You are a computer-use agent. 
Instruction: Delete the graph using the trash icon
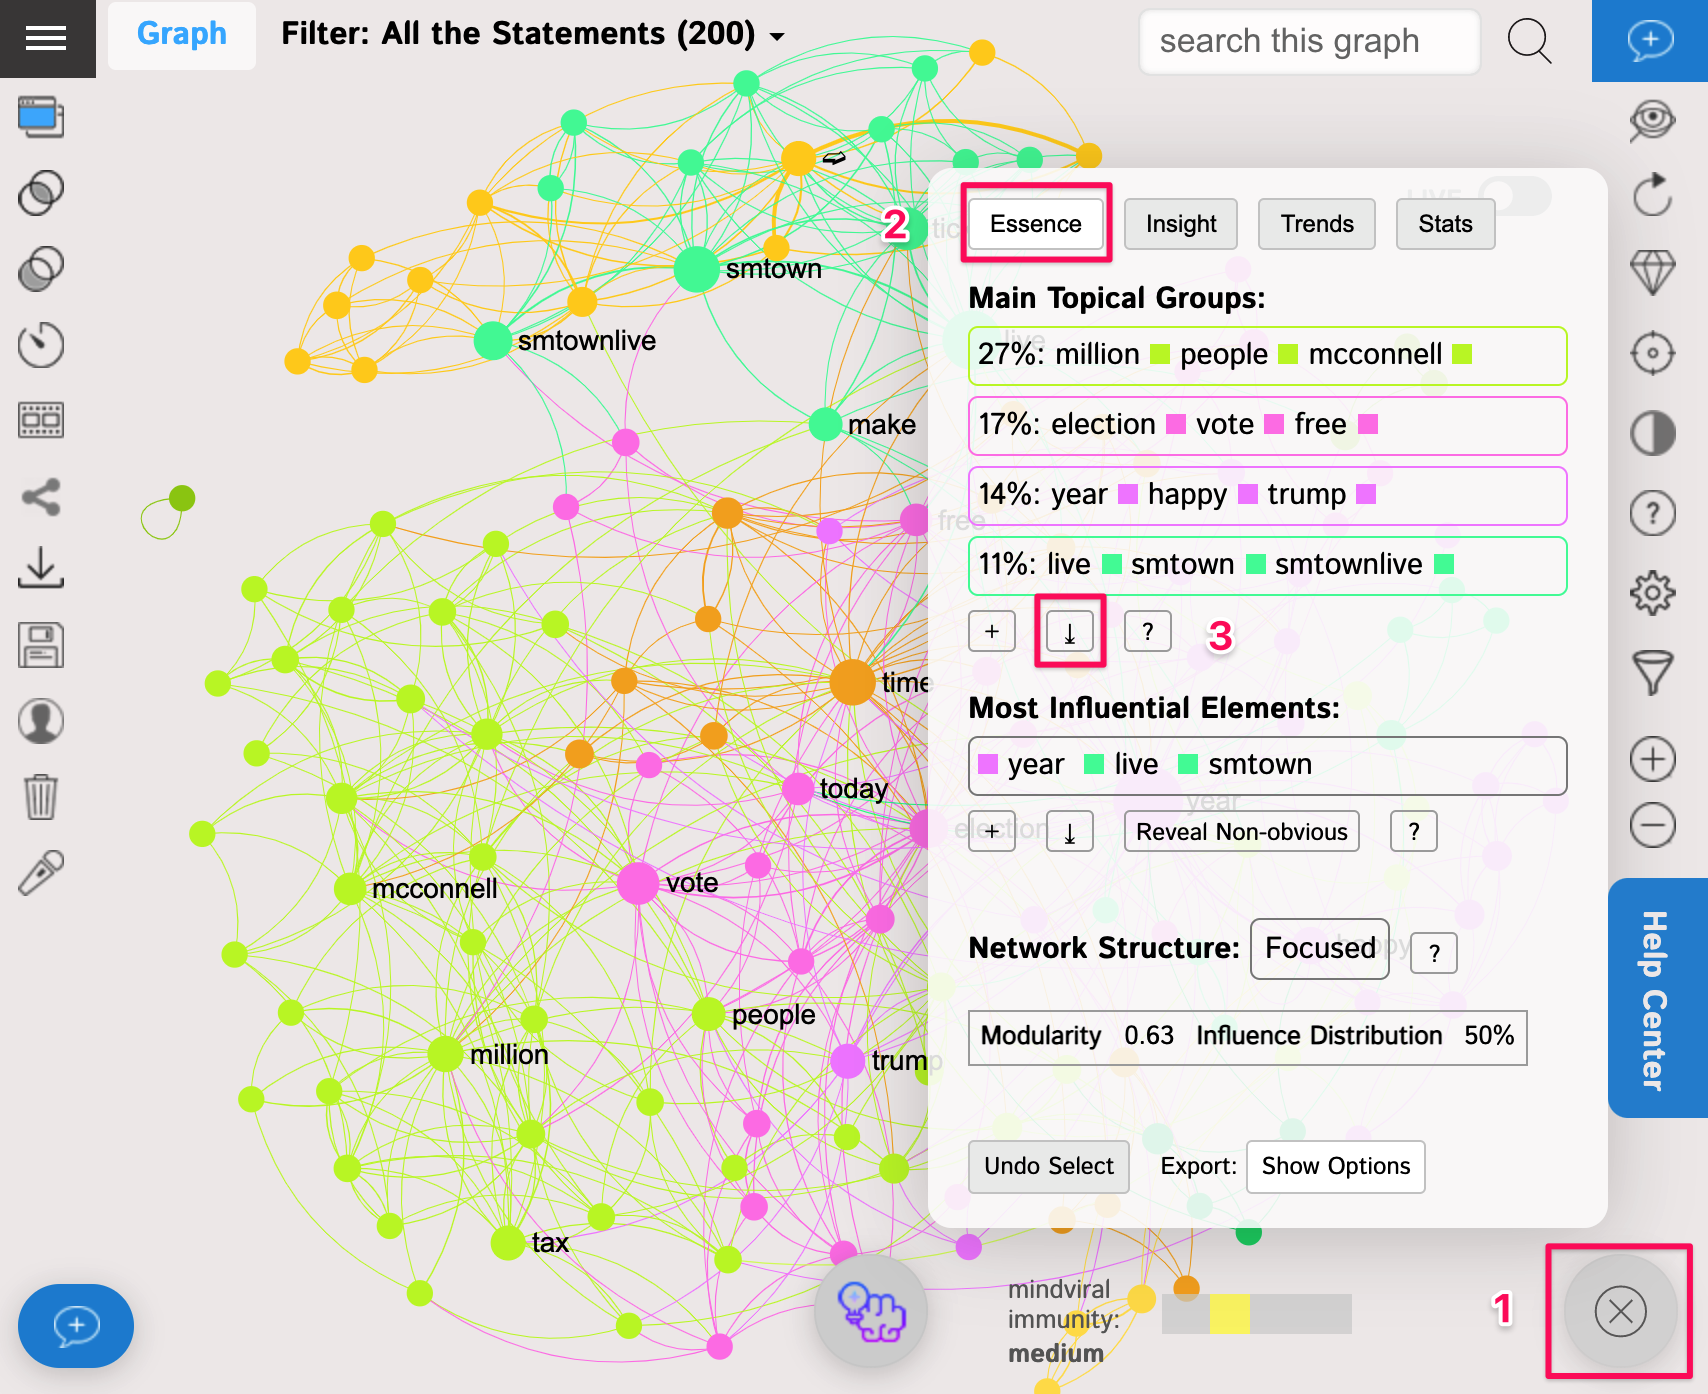point(40,795)
